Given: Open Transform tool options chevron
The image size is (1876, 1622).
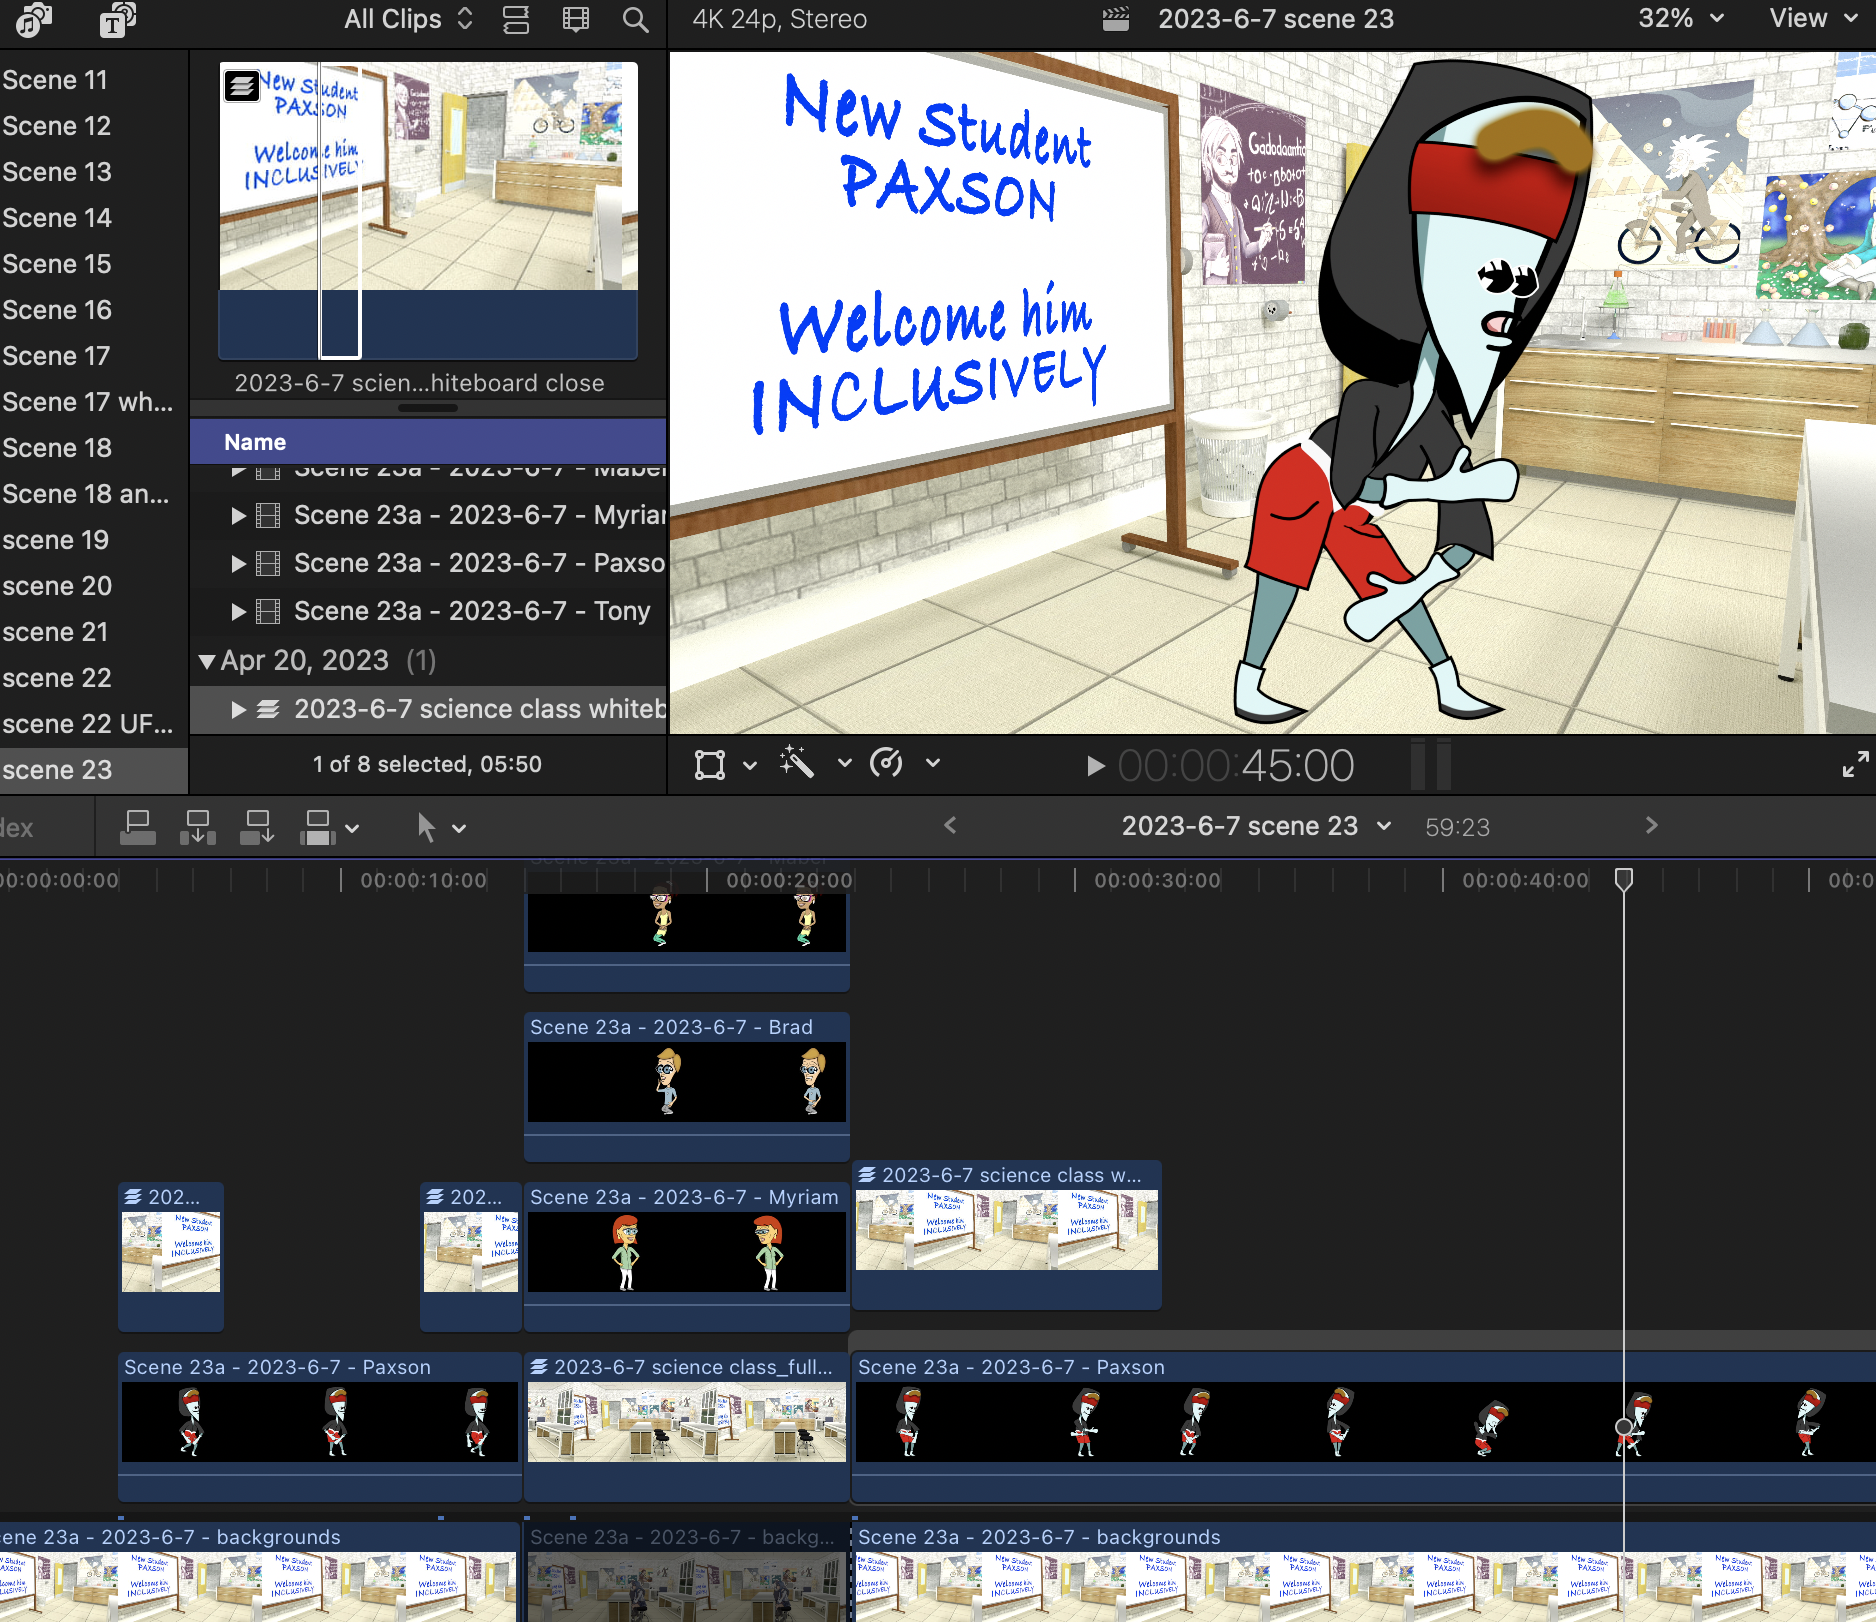Looking at the screenshot, I should [x=750, y=766].
